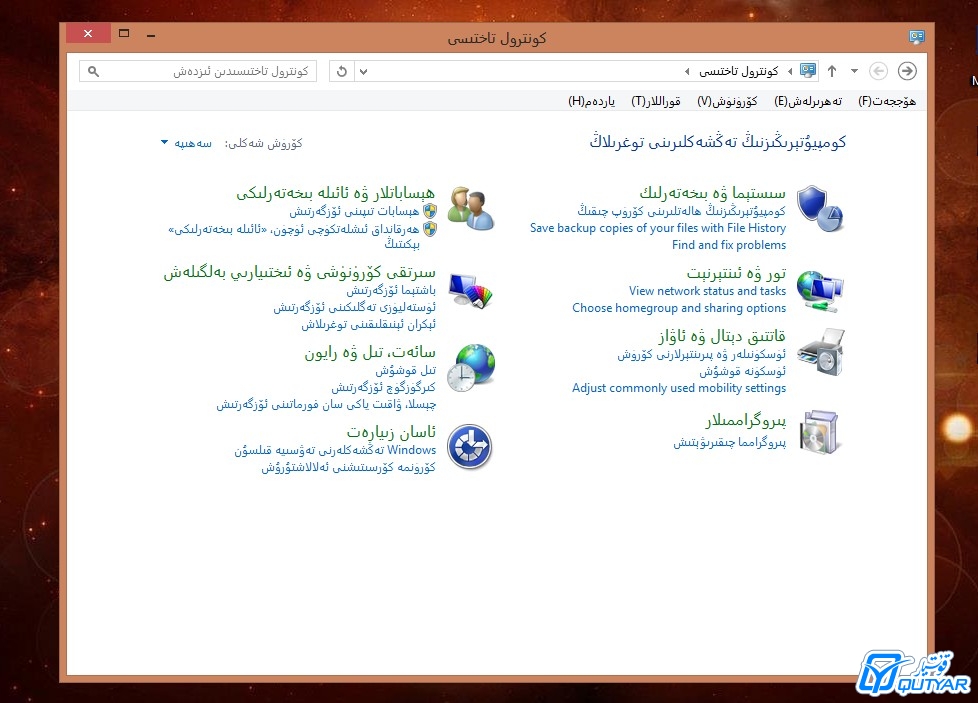Image resolution: width=978 pixels, height=703 pixels.
Task: Open System and Security shield icon
Action: pyautogui.click(x=821, y=208)
